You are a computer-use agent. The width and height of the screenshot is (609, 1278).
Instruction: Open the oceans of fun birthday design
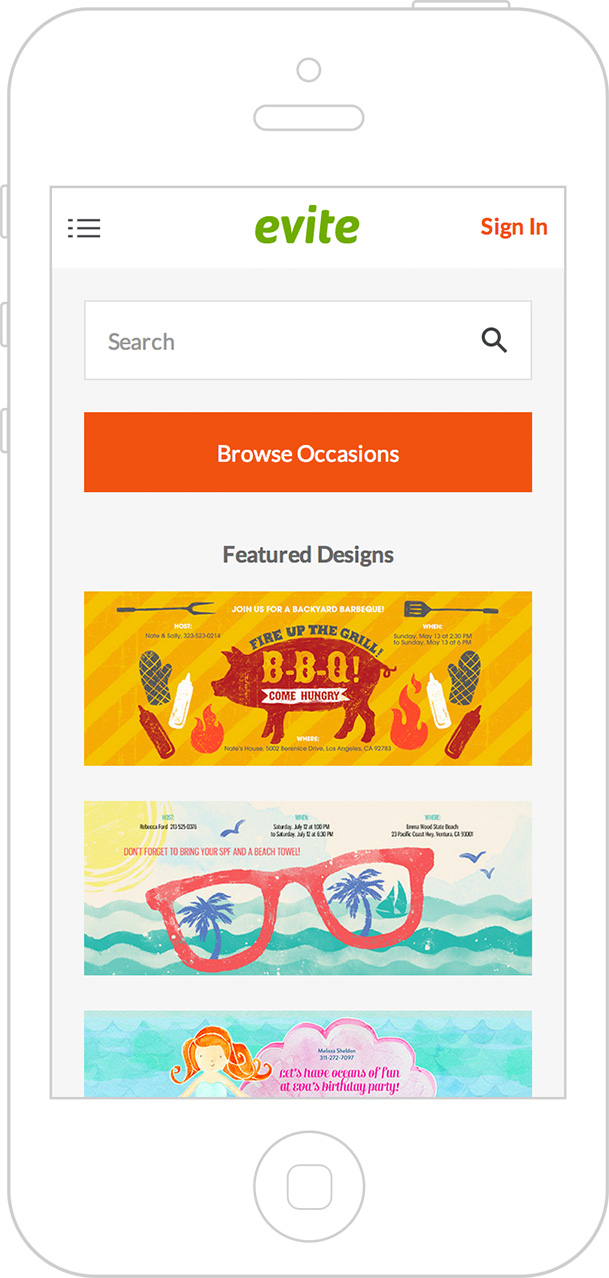308,1054
